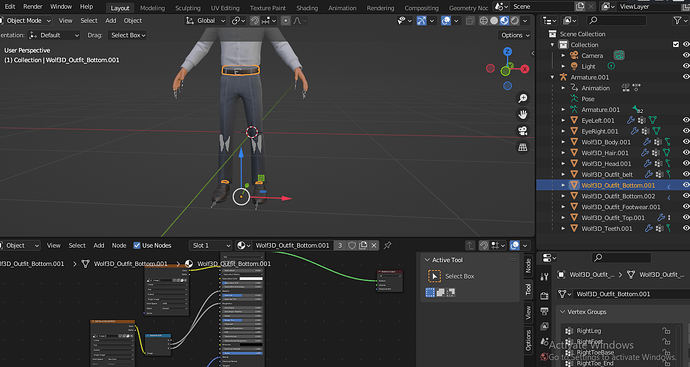Open the Output properties tab

point(544,311)
